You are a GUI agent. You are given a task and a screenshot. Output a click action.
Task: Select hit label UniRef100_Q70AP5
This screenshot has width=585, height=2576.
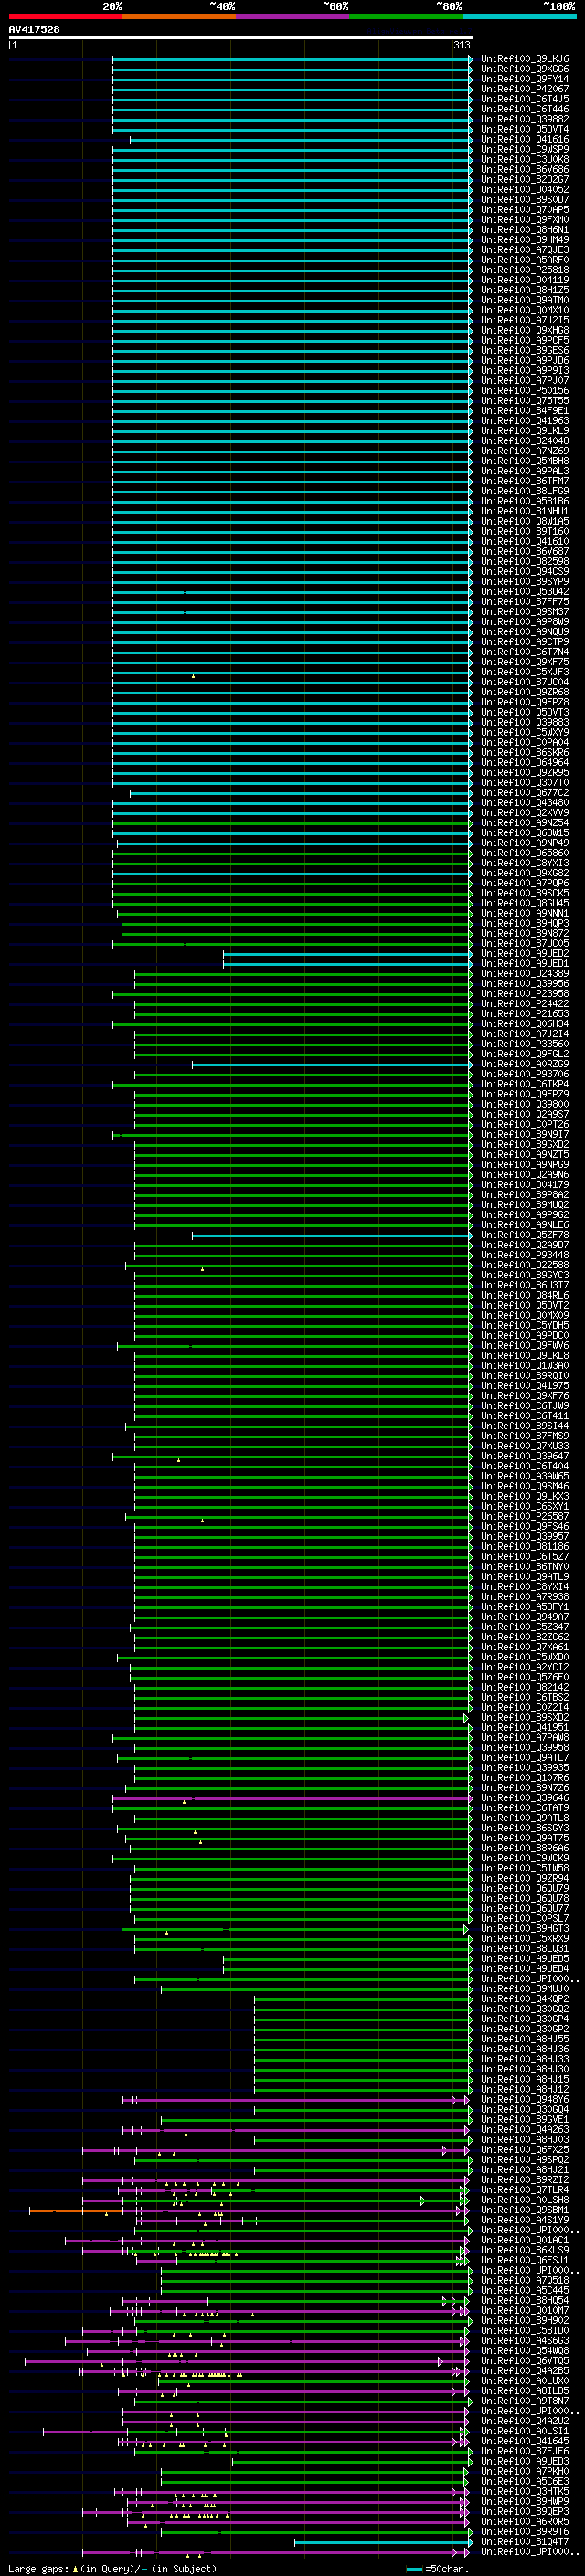point(525,209)
